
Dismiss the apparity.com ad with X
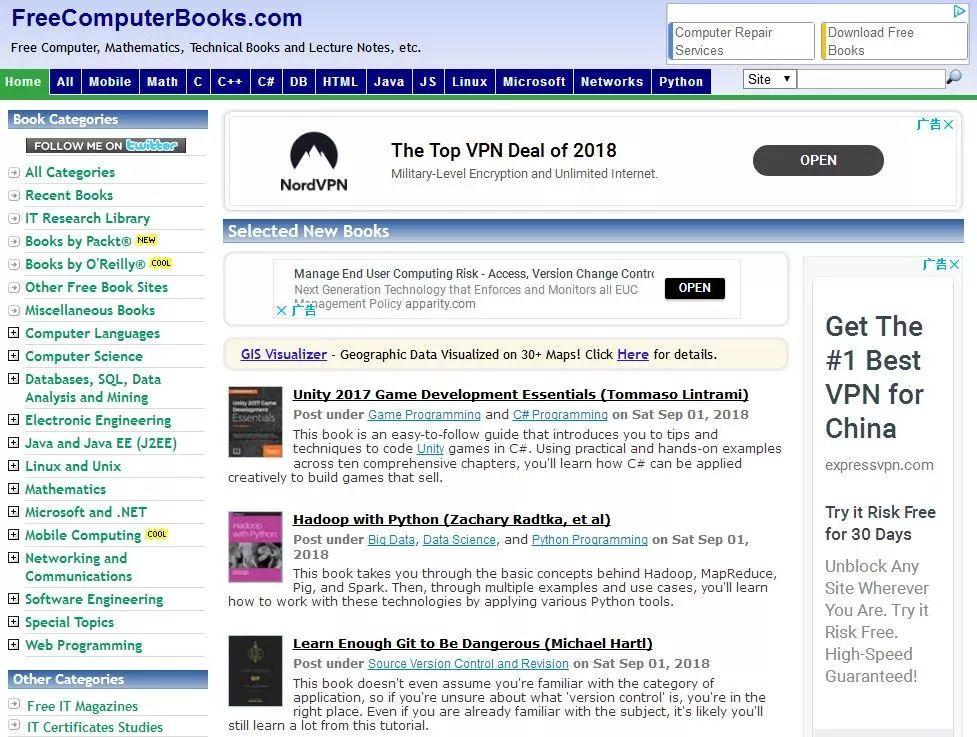281,310
